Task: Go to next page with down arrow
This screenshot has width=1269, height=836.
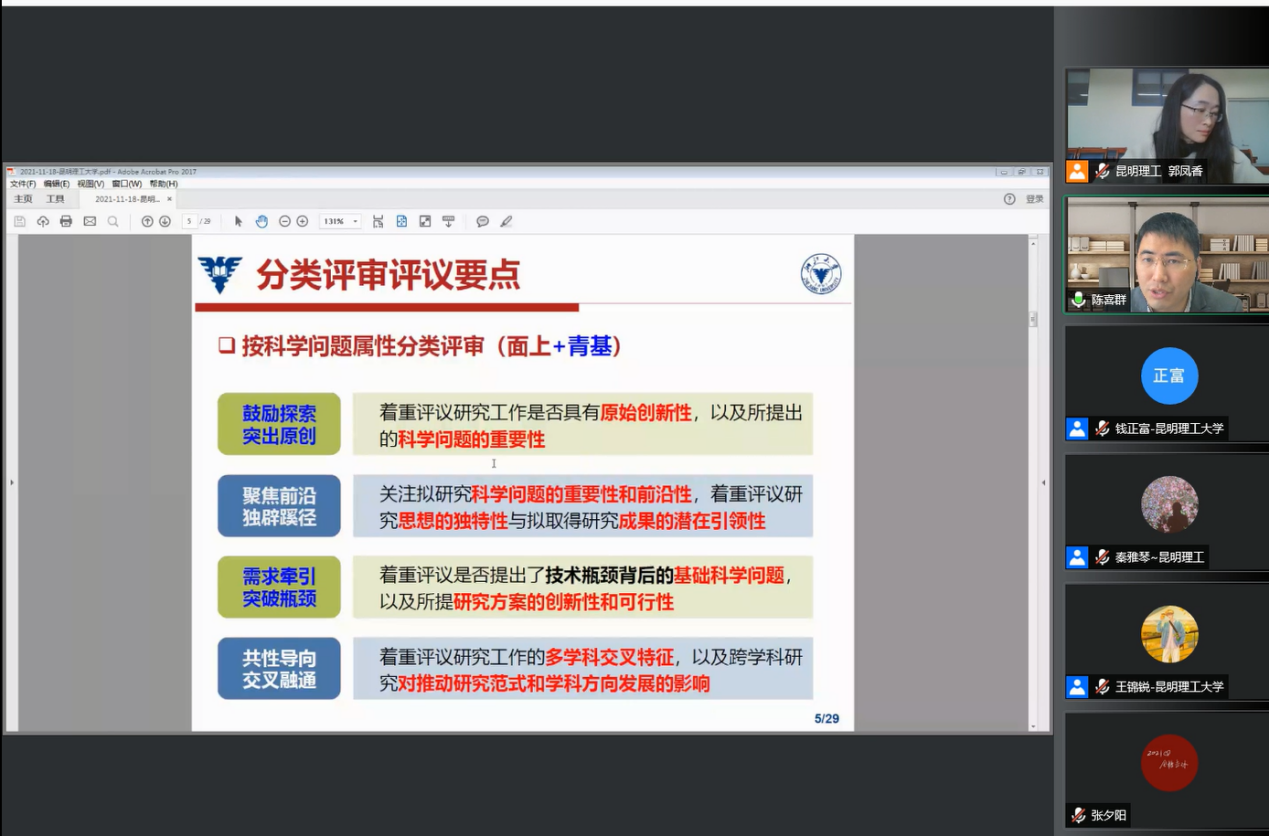Action: tap(165, 221)
